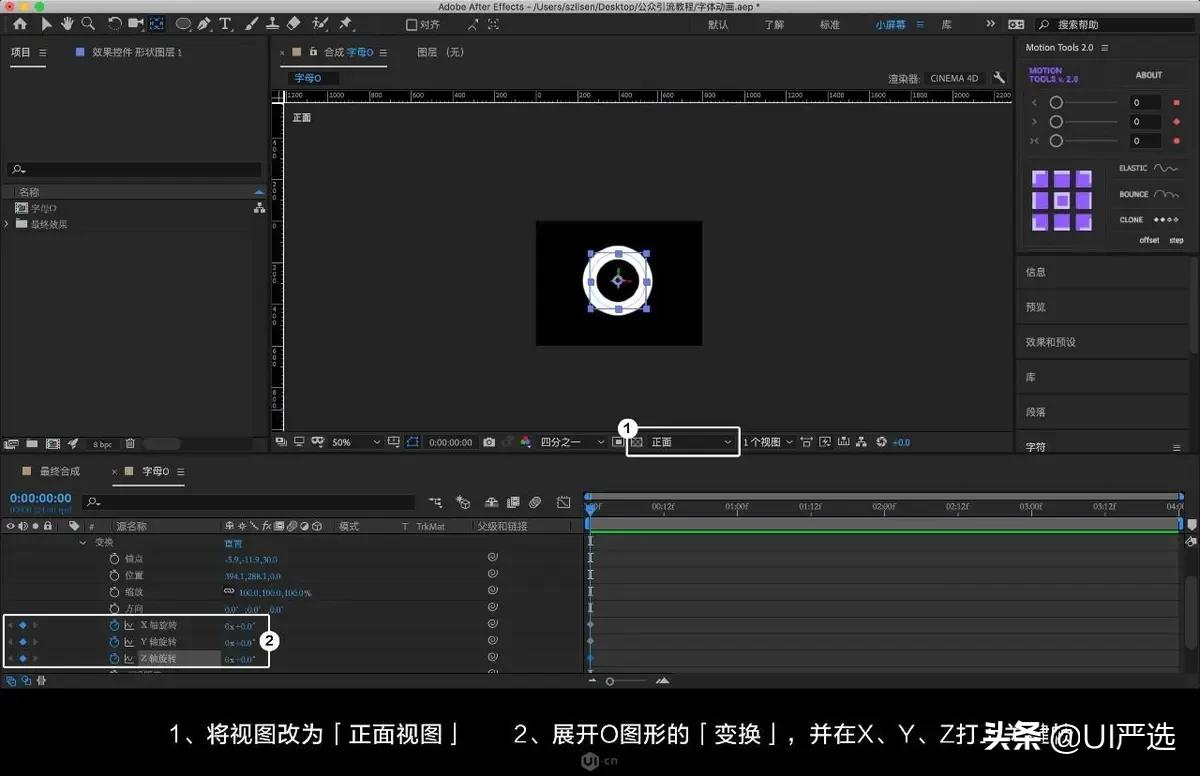Toggle the stopwatch on Z轴旋转 property

click(113, 658)
